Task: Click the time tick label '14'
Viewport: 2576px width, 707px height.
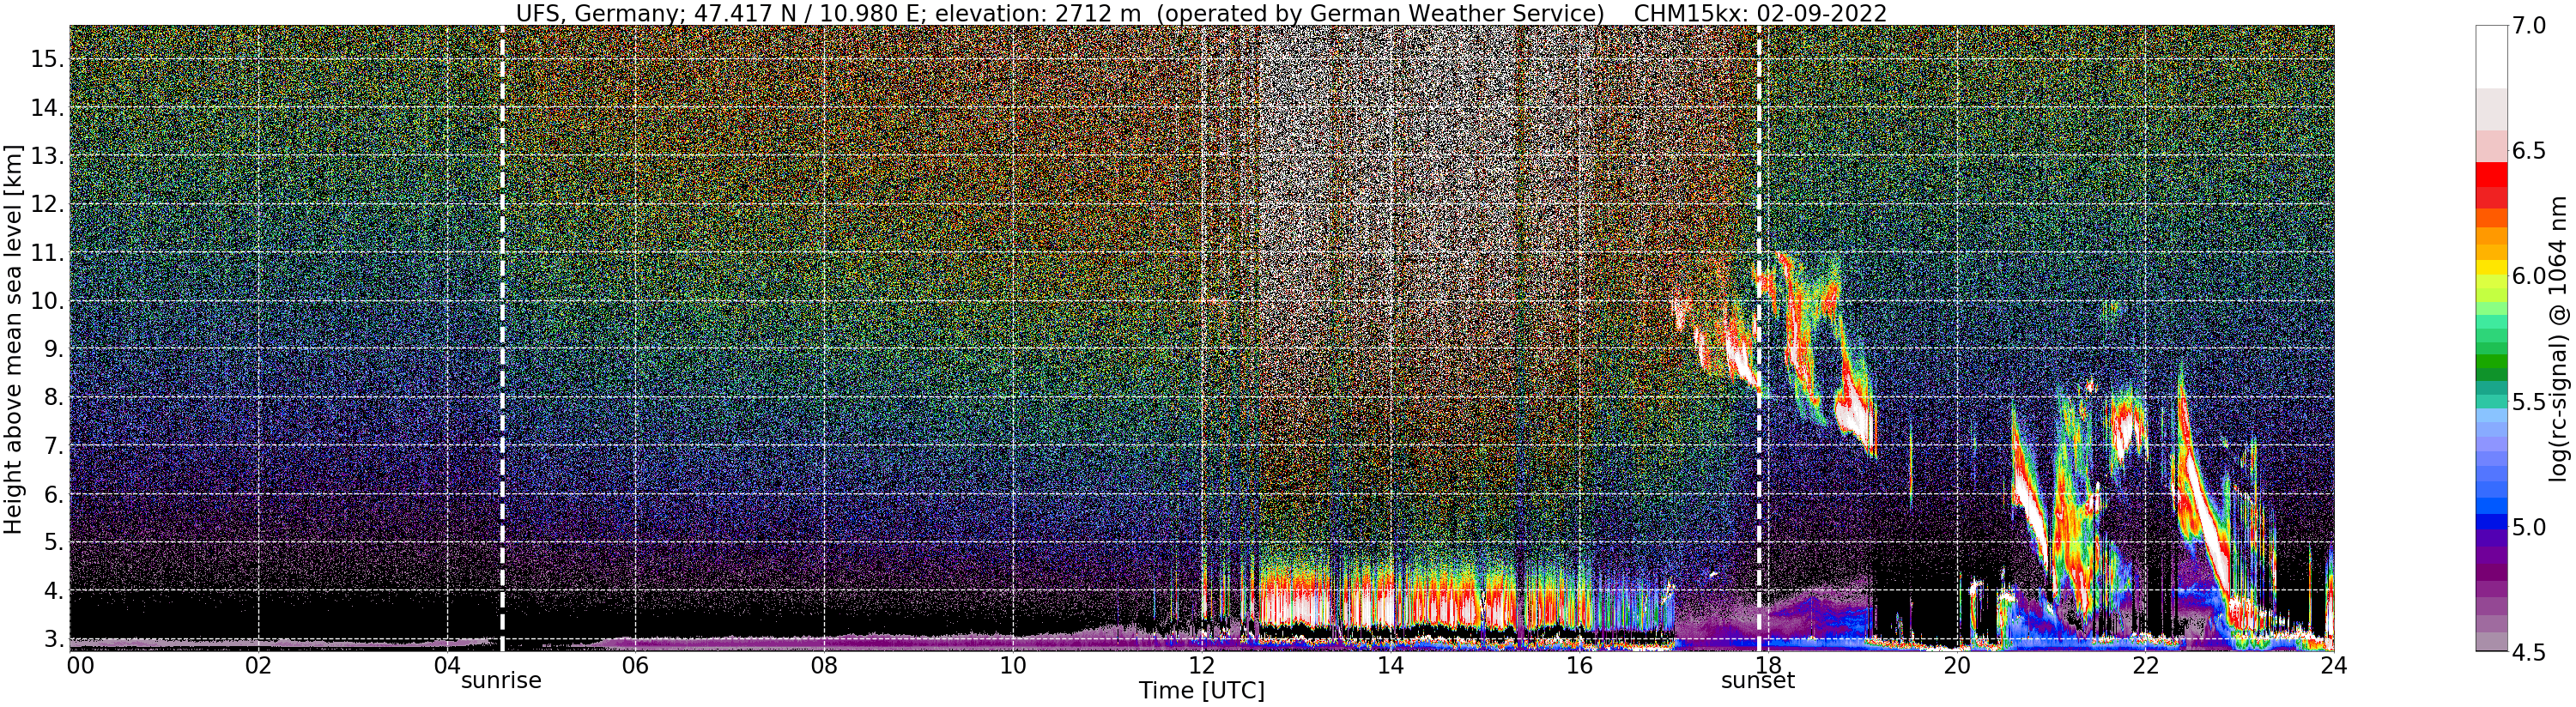Action: [x=1390, y=666]
